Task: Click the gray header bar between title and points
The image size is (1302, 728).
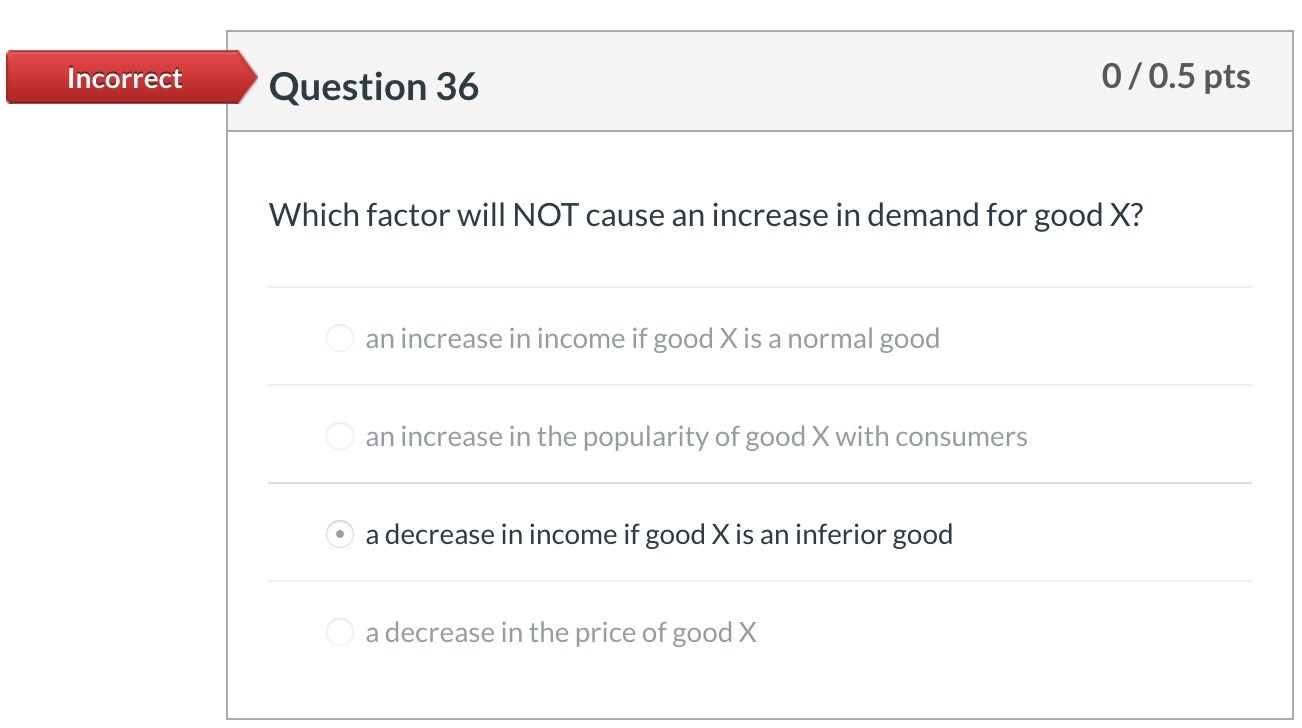Action: click(790, 82)
